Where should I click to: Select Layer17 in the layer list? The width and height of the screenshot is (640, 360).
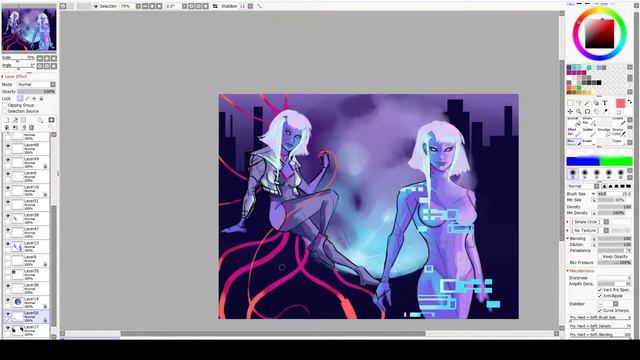tap(27, 330)
